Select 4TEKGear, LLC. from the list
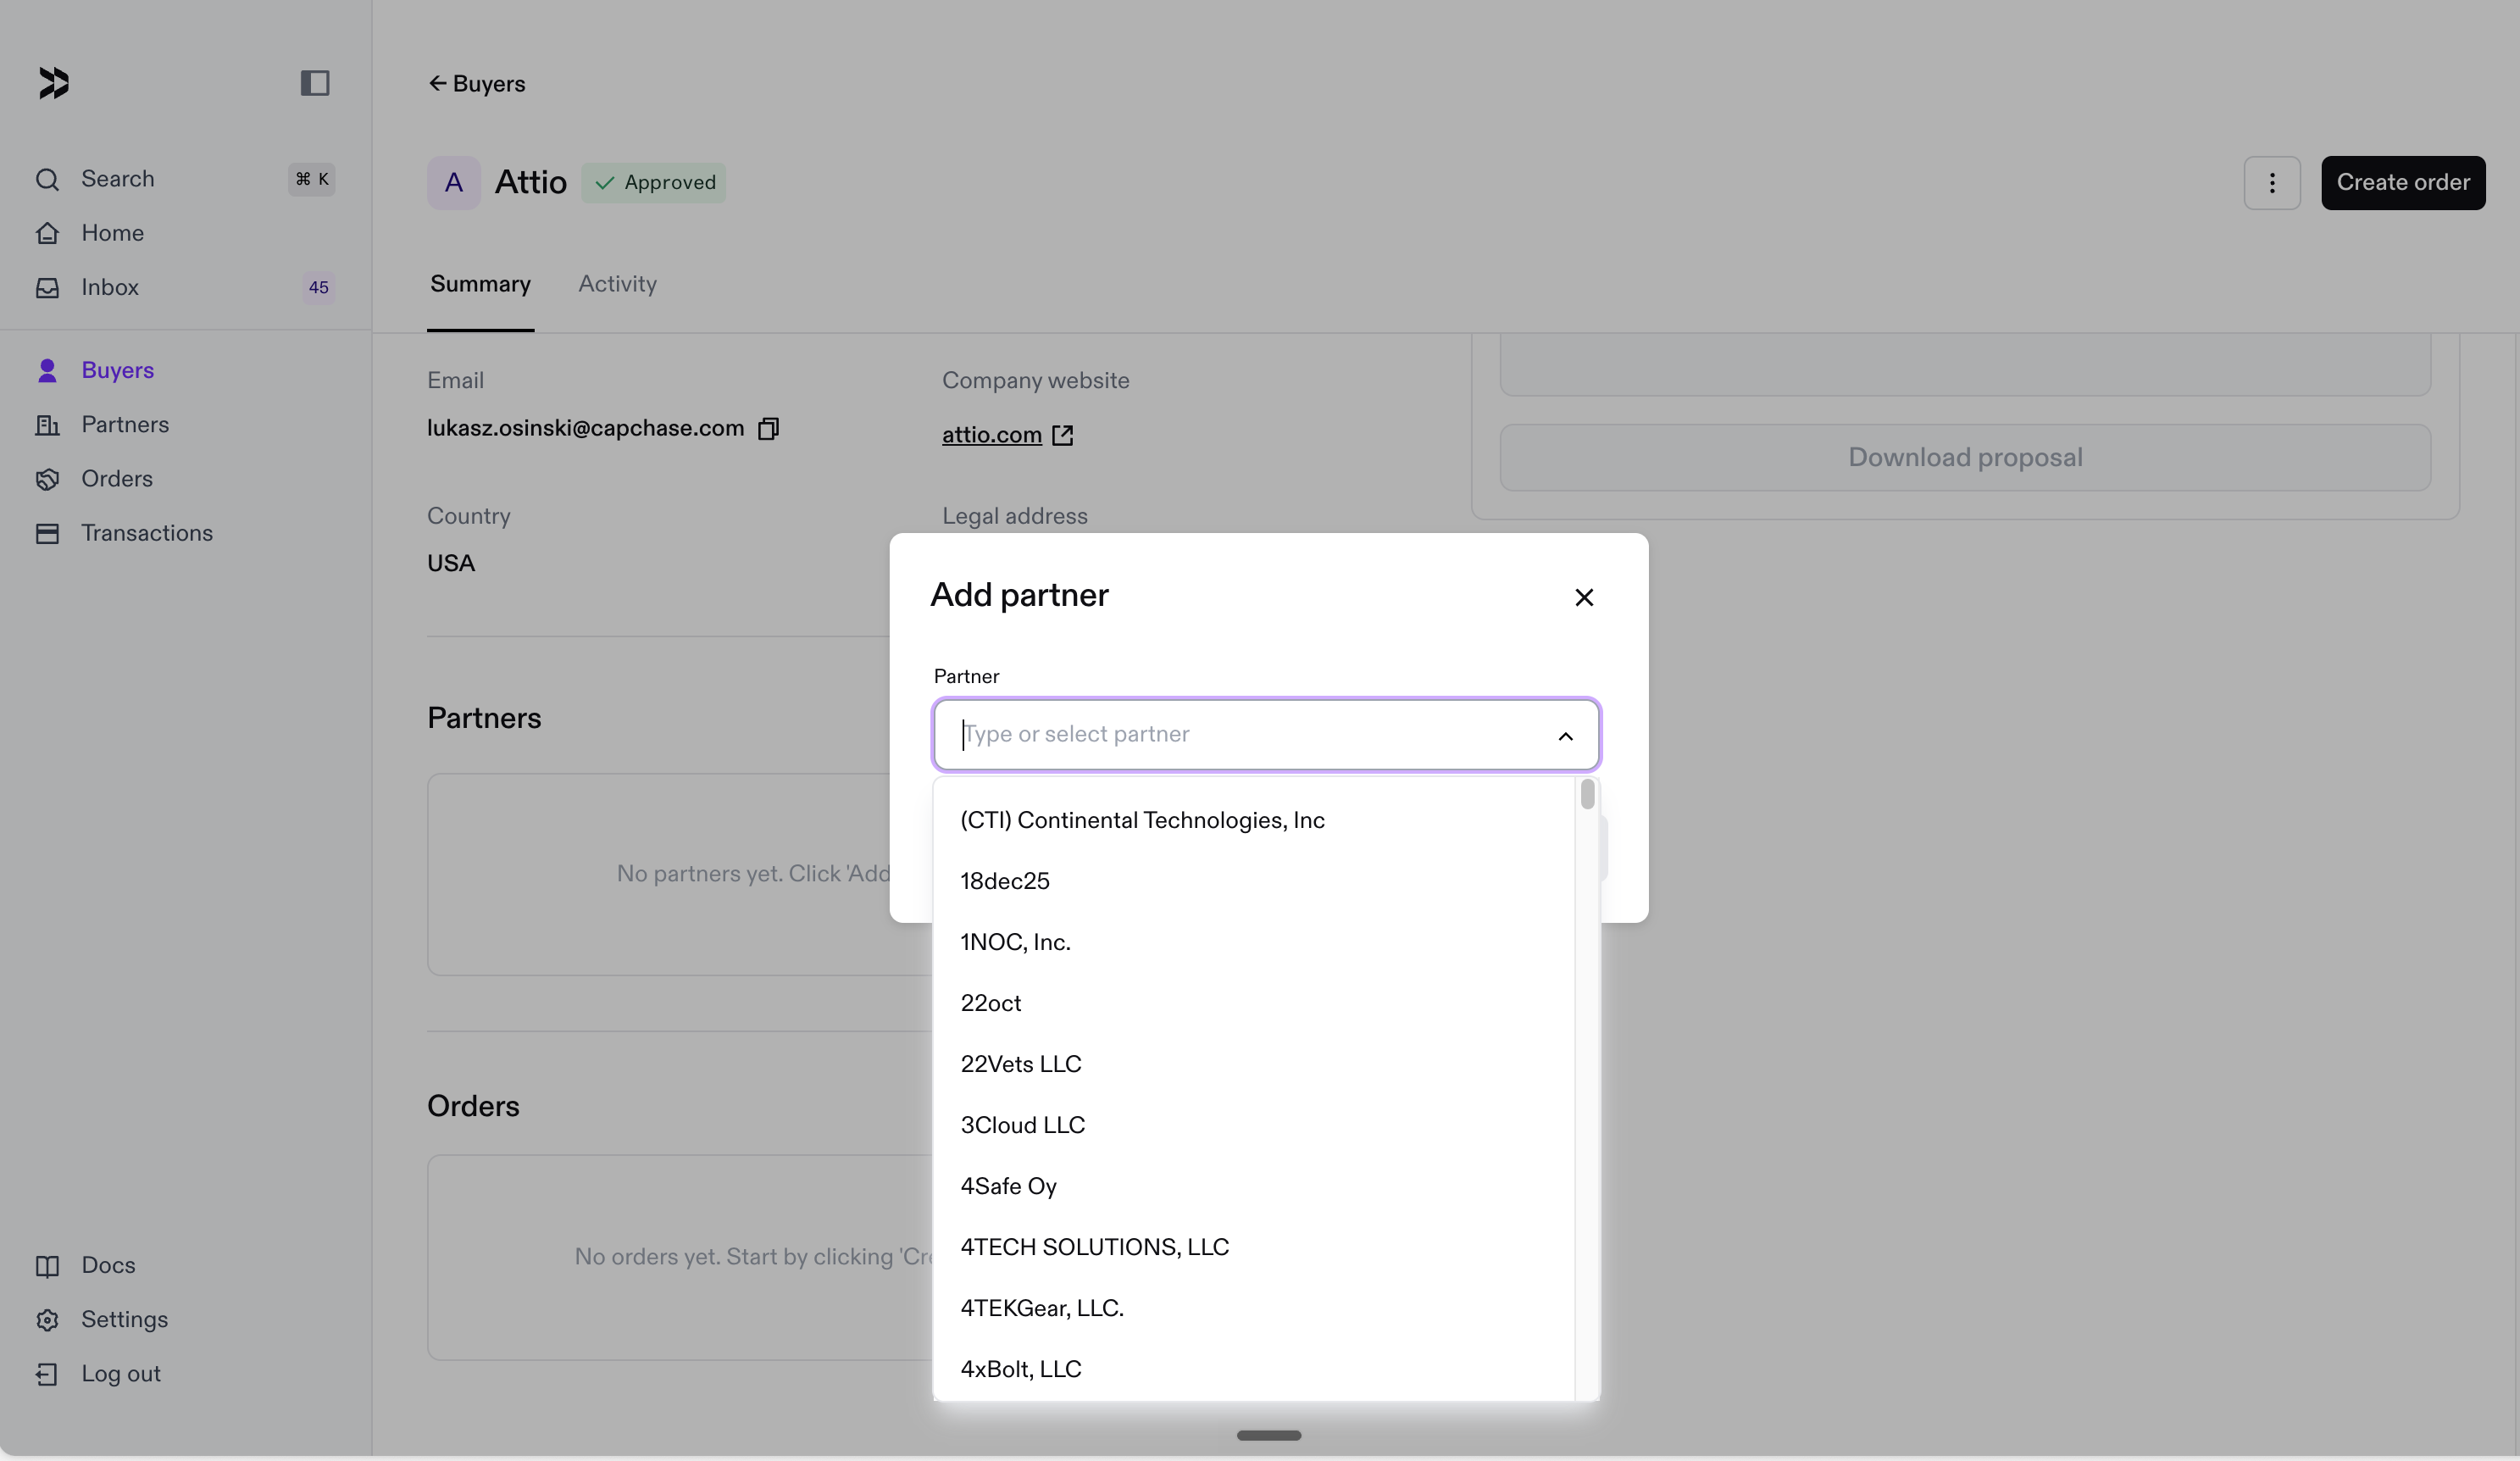The image size is (2520, 1461). (1254, 1308)
